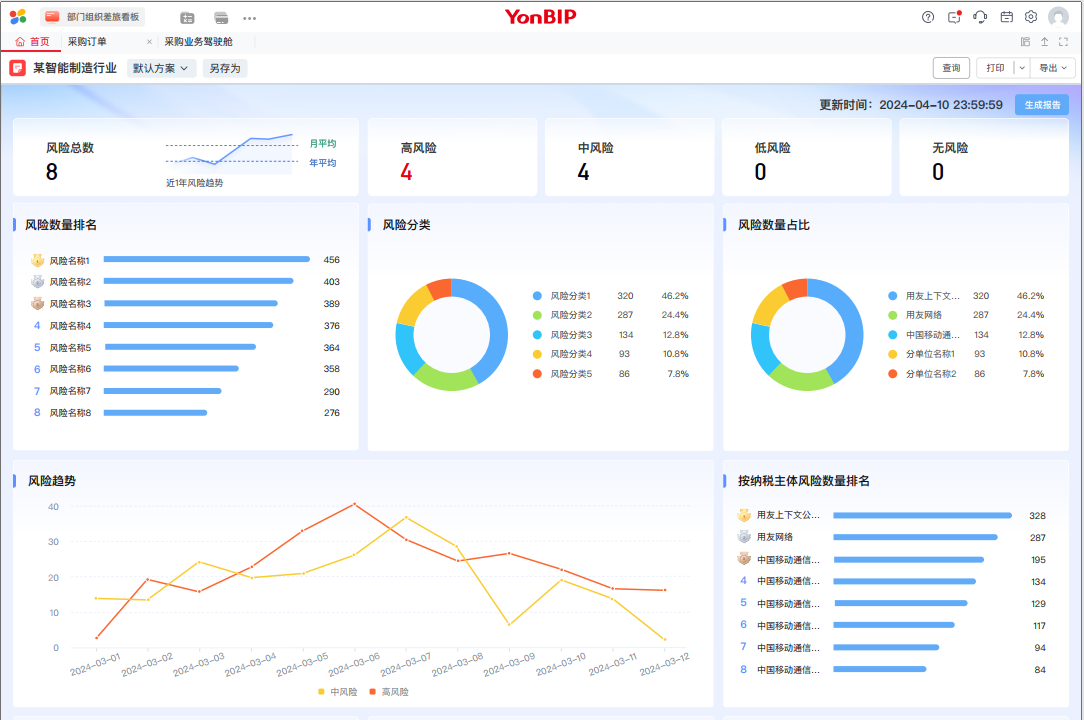Open the message notifications icon

click(954, 17)
